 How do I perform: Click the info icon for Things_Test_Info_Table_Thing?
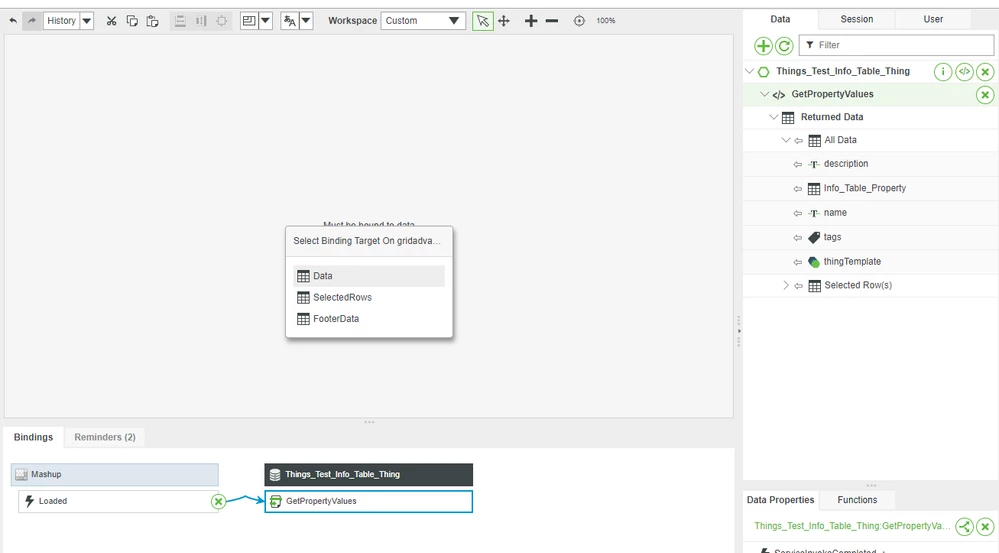pos(943,71)
